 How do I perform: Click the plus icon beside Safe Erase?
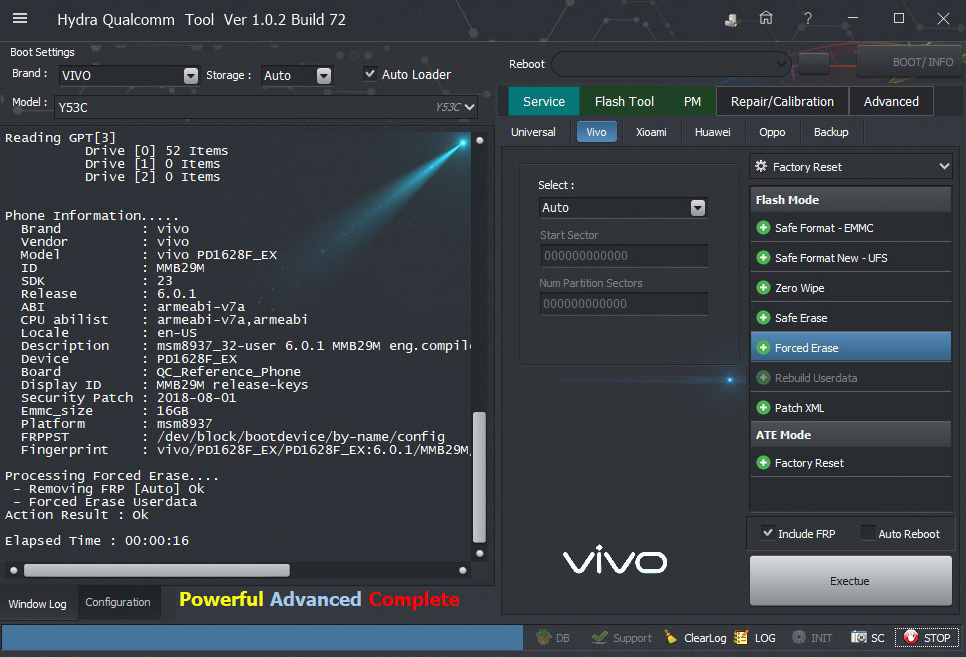(x=763, y=318)
